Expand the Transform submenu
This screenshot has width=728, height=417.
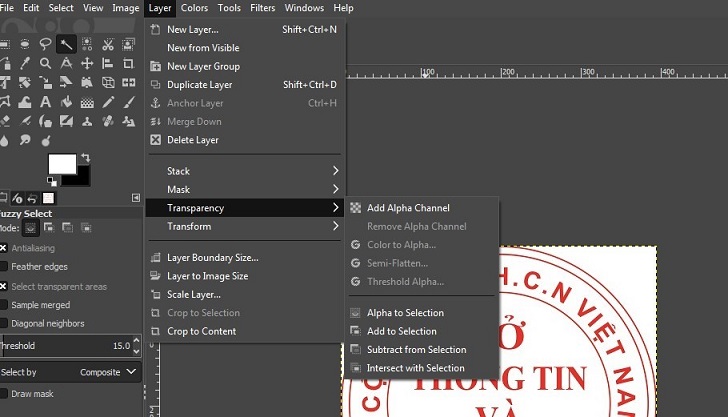pos(245,227)
